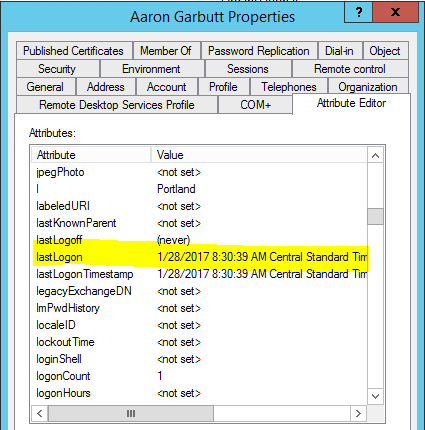Screen dimensions: 425x430
Task: Open the Environment tab
Action: pyautogui.click(x=152, y=69)
